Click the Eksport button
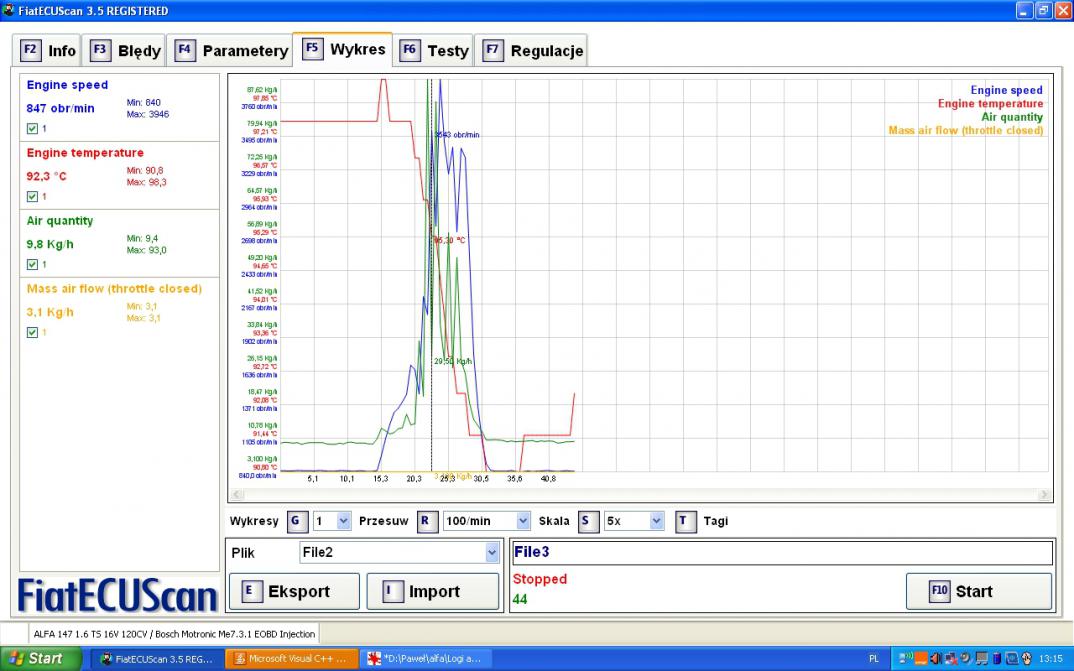1074x671 pixels. [294, 591]
